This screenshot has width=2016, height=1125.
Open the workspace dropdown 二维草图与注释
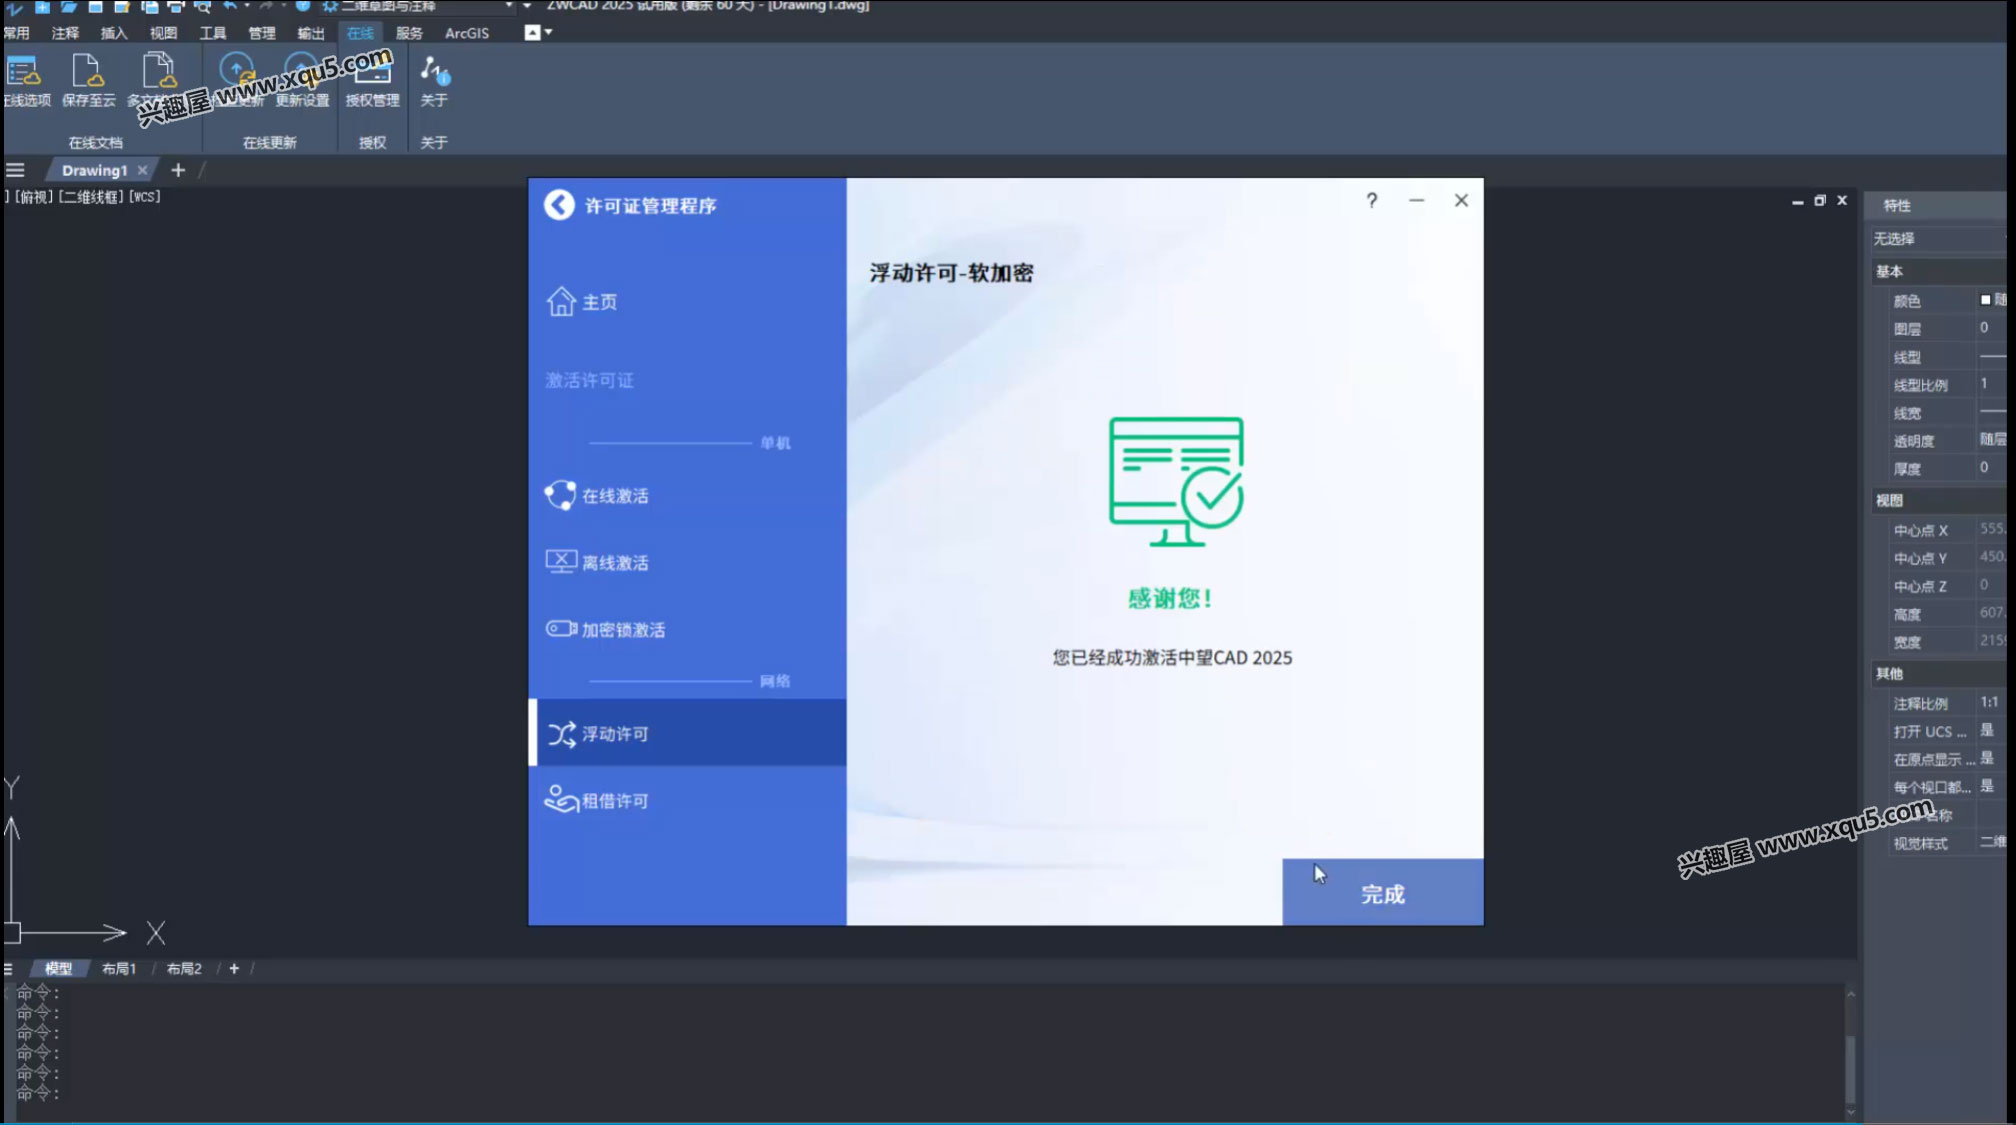(x=418, y=6)
